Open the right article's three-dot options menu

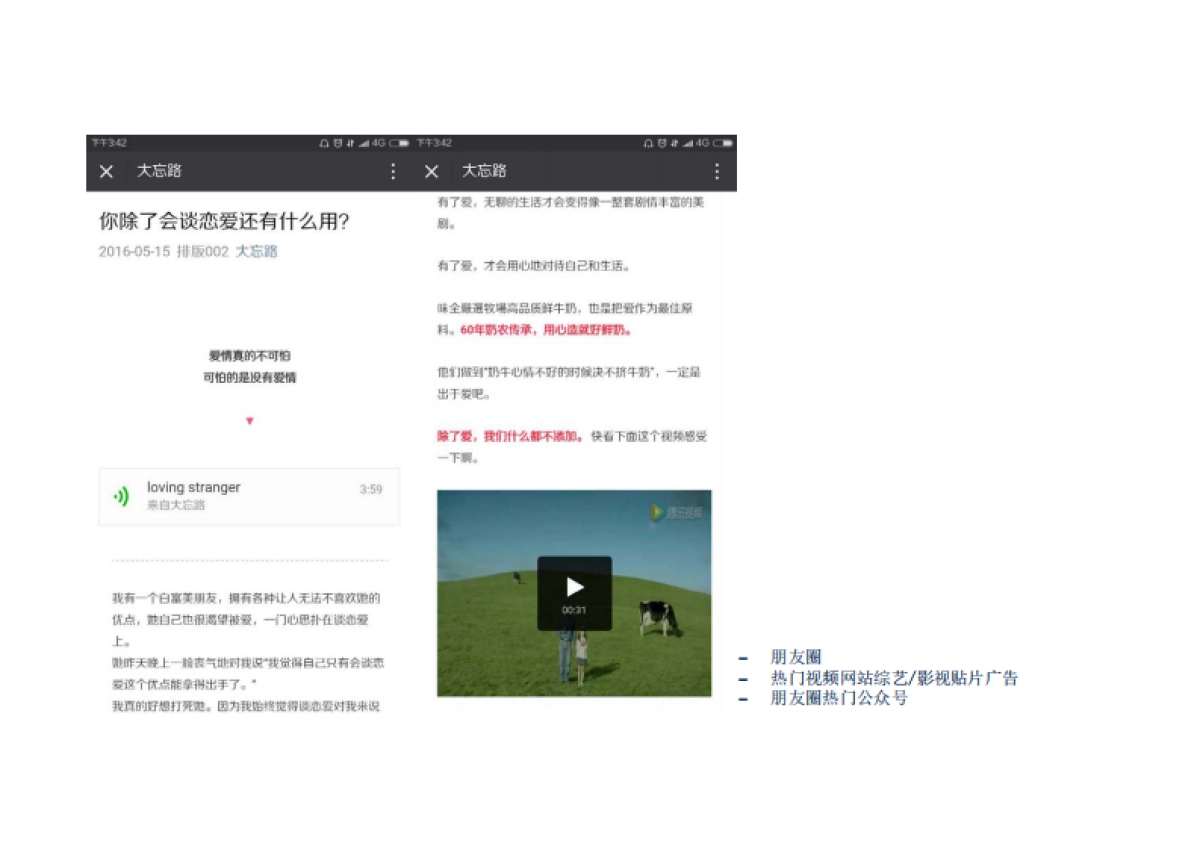coord(717,171)
